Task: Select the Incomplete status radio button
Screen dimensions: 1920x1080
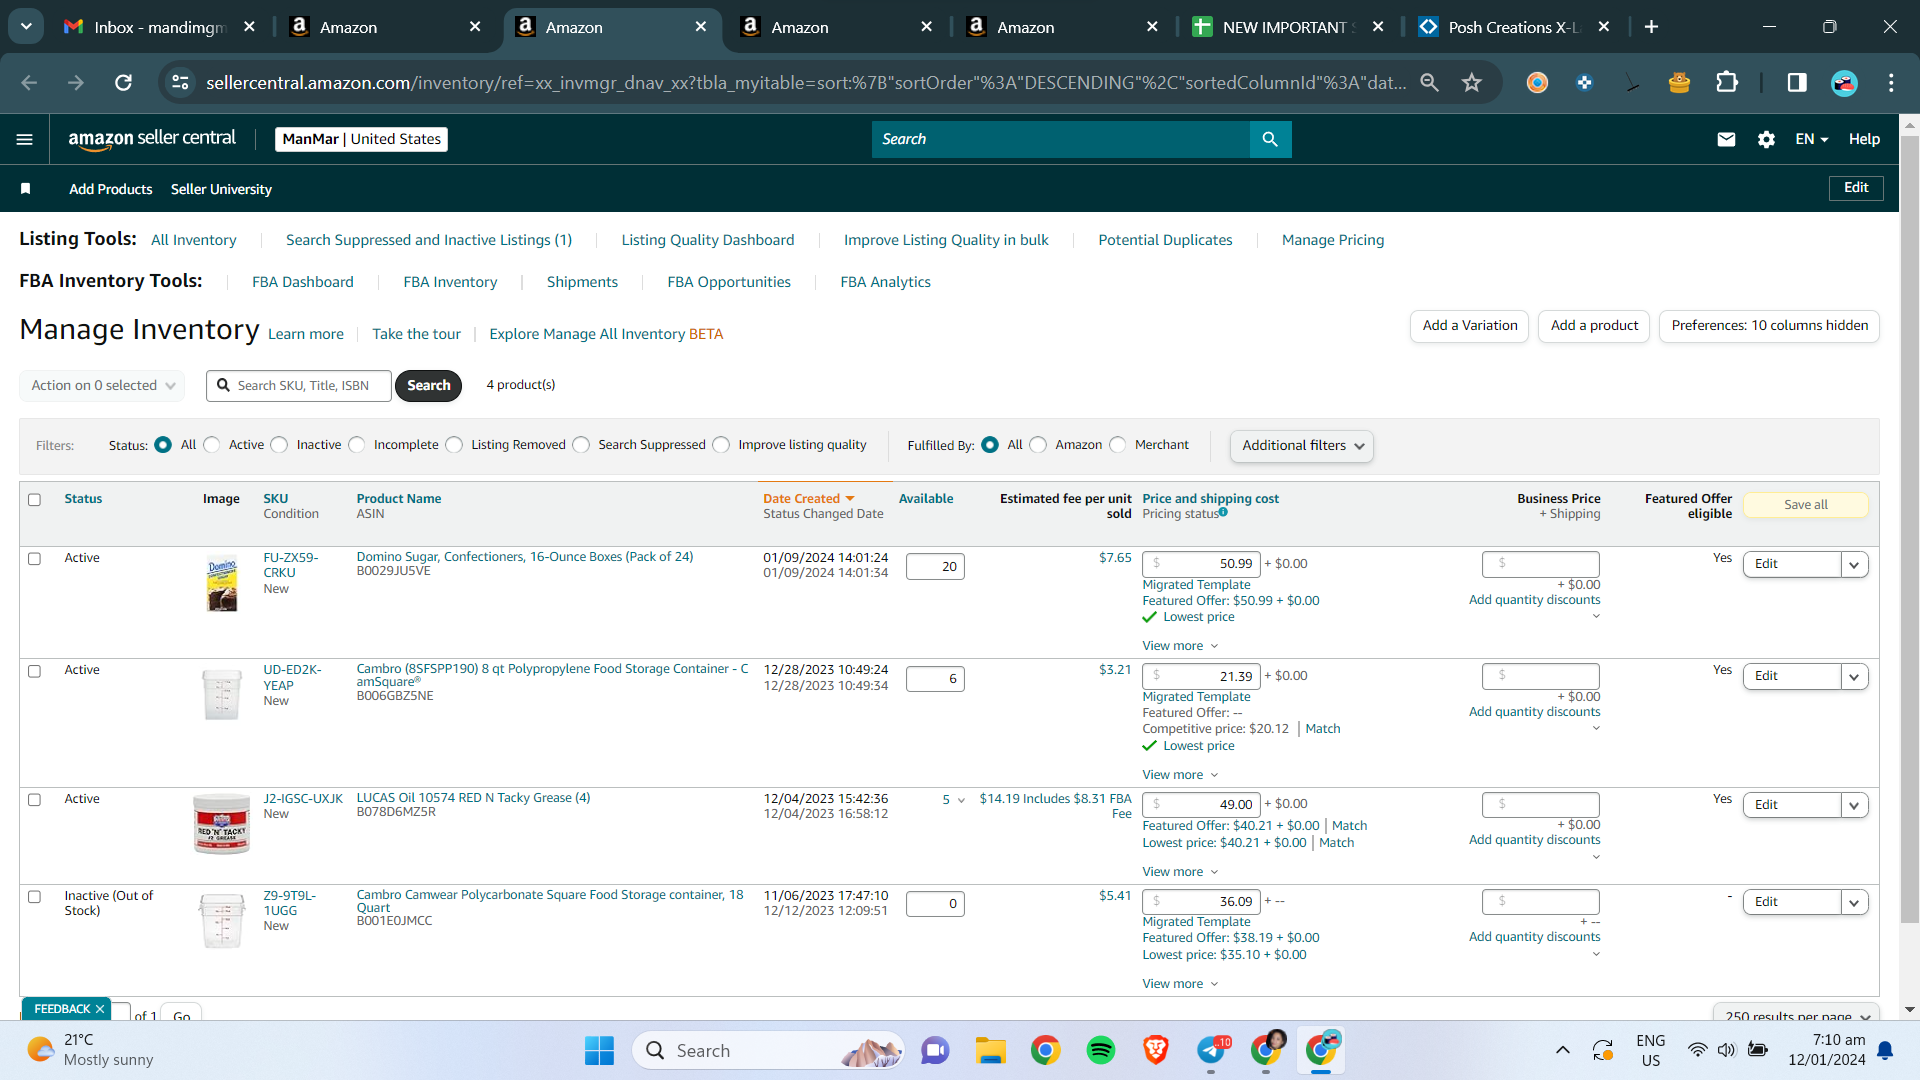Action: pos(357,445)
